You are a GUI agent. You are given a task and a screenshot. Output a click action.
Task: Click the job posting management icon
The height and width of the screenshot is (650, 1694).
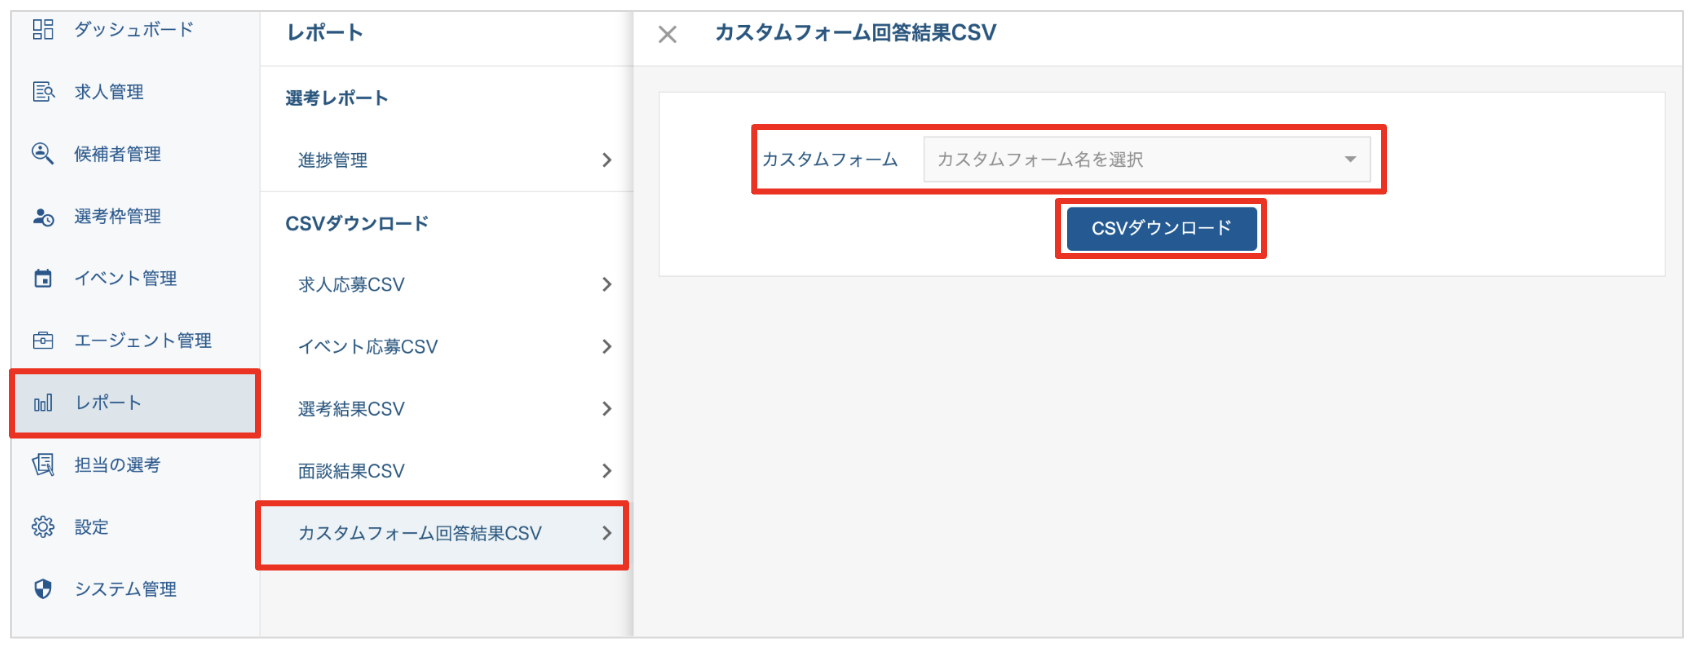click(43, 92)
